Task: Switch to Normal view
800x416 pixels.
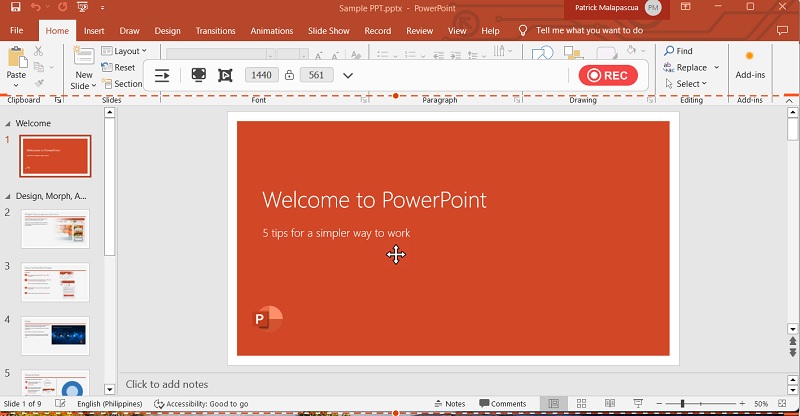Action: [x=554, y=404]
